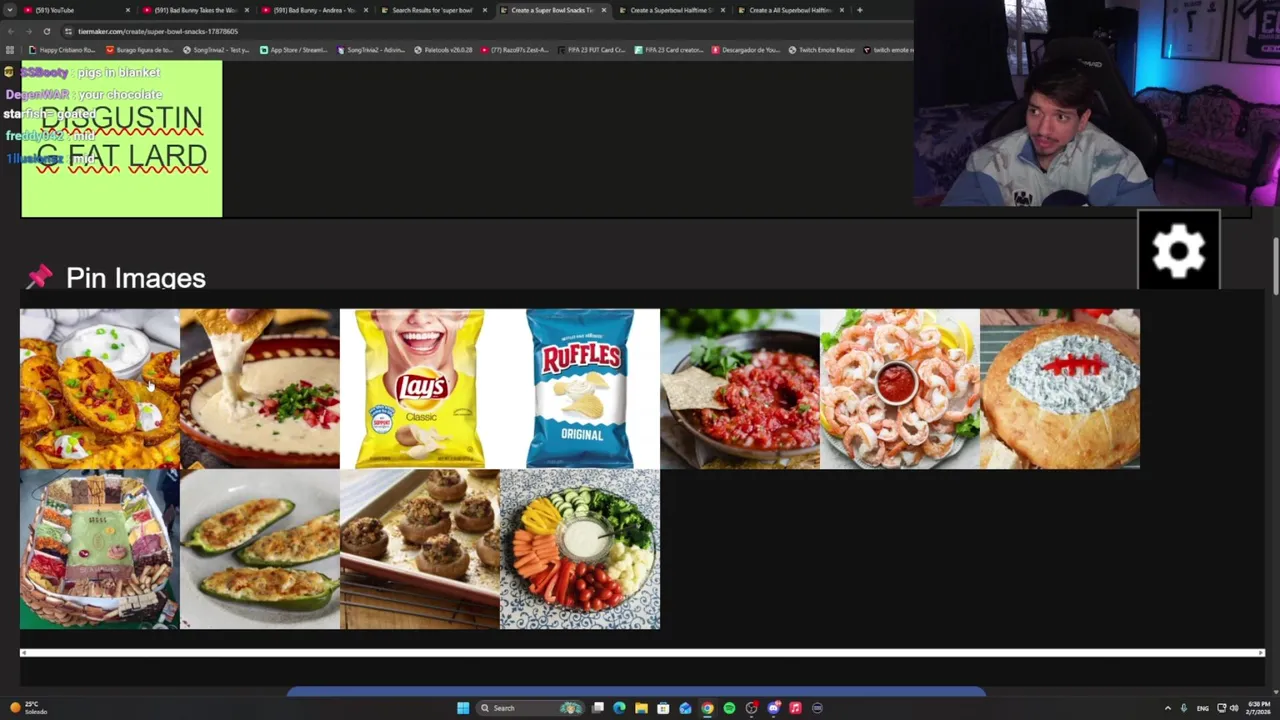Choose the football bread bowl dip image
This screenshot has width=1280, height=720.
point(1060,389)
